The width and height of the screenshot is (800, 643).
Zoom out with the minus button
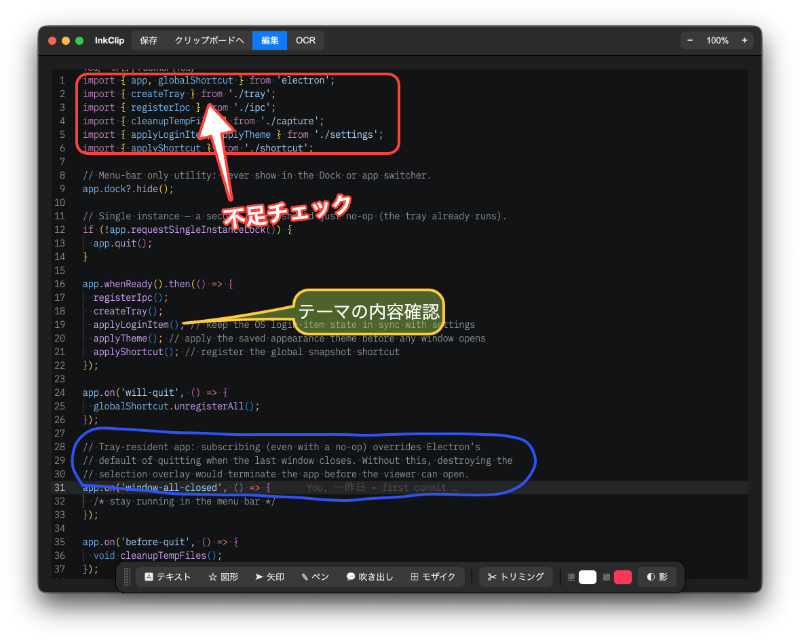690,40
